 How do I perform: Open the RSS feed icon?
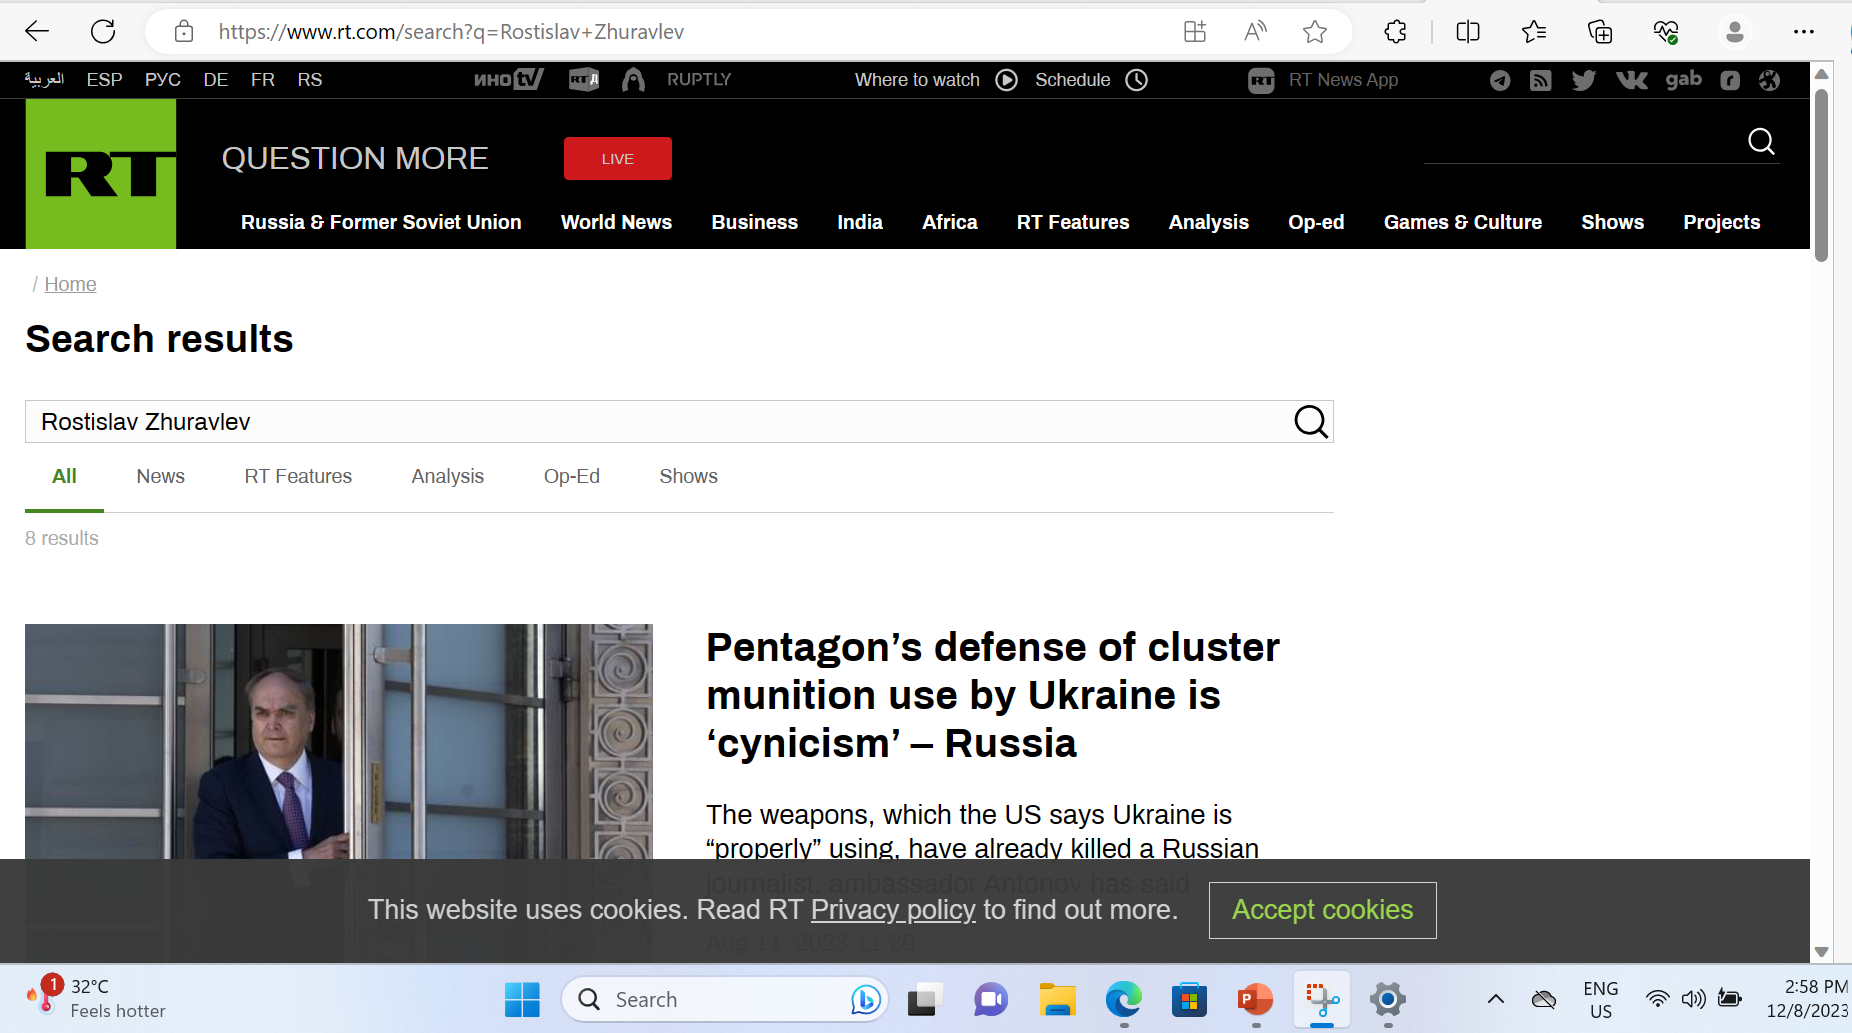pos(1541,80)
